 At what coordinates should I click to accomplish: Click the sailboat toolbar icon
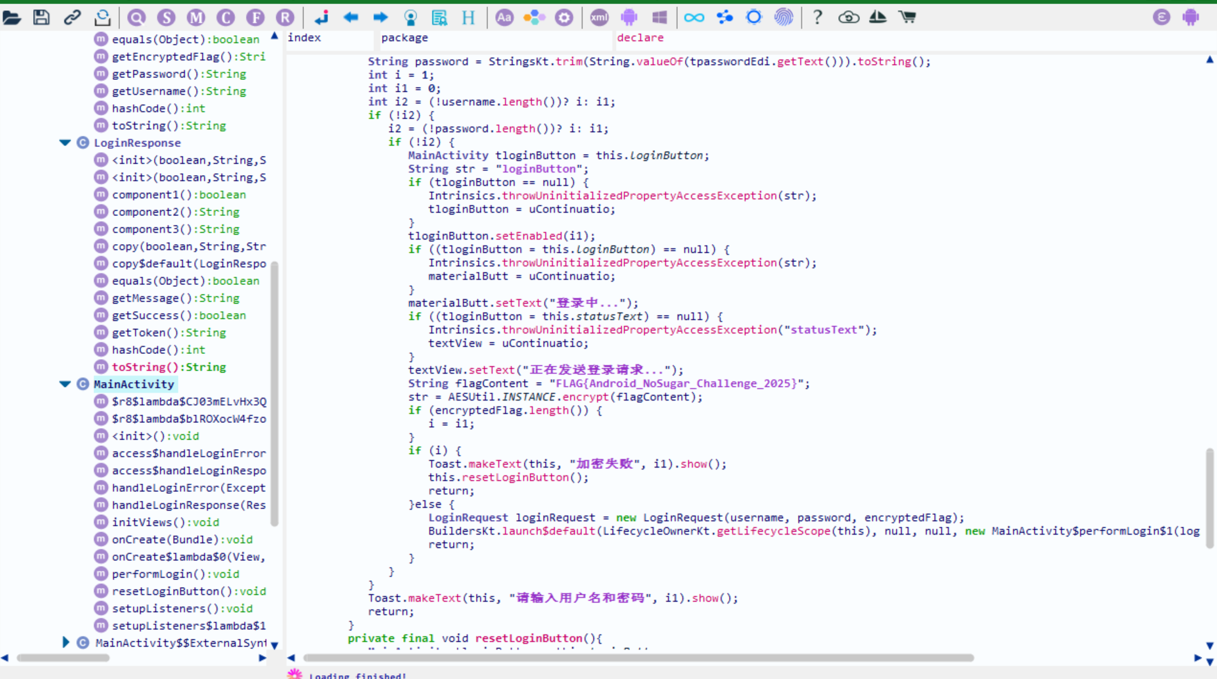click(877, 17)
